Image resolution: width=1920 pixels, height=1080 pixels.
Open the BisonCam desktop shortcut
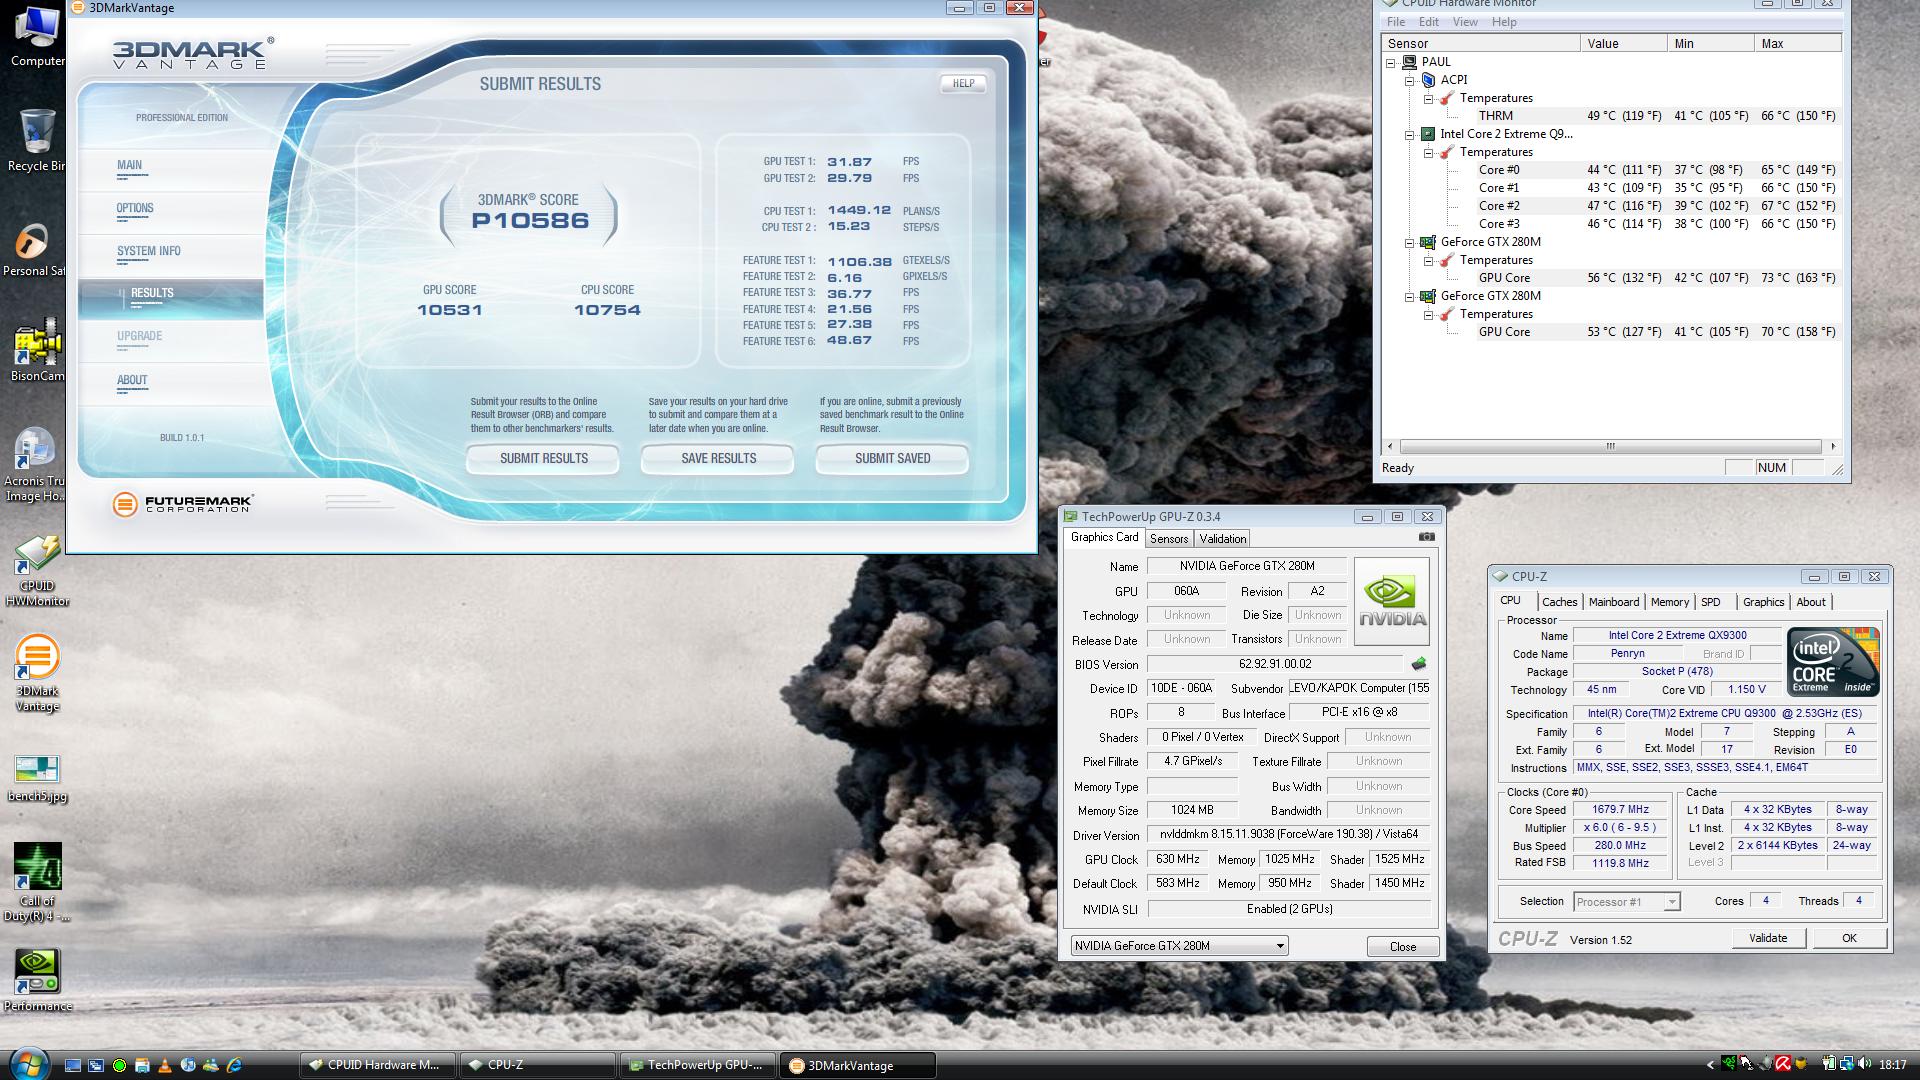pyautogui.click(x=37, y=352)
